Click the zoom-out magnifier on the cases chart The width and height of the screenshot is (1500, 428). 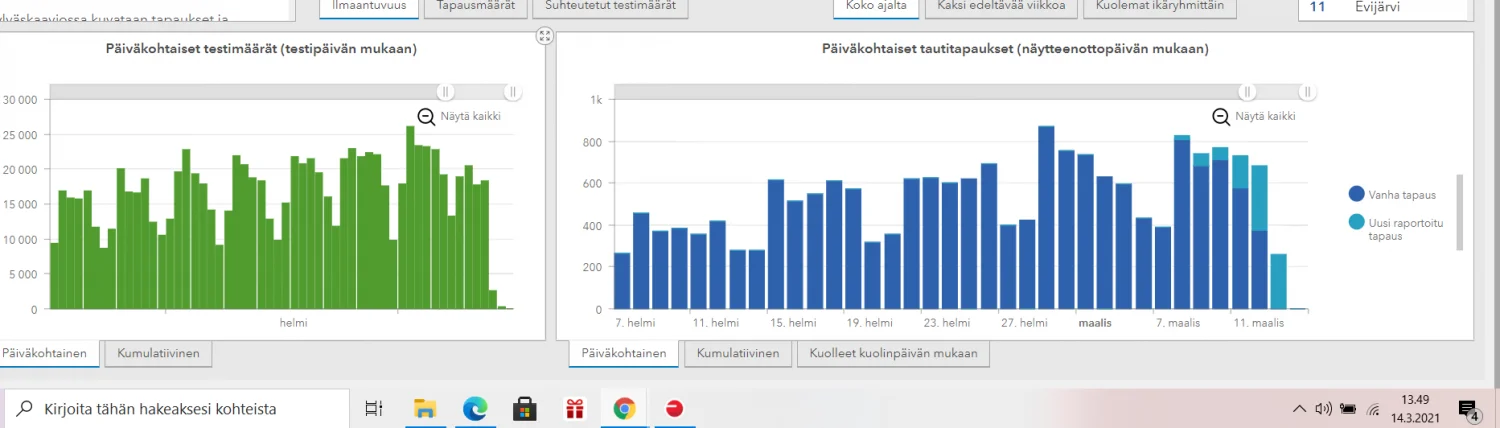pyautogui.click(x=1221, y=116)
